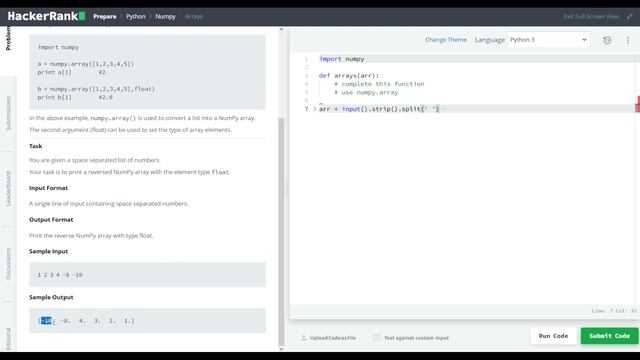Click the Run Code button

(x=553, y=336)
